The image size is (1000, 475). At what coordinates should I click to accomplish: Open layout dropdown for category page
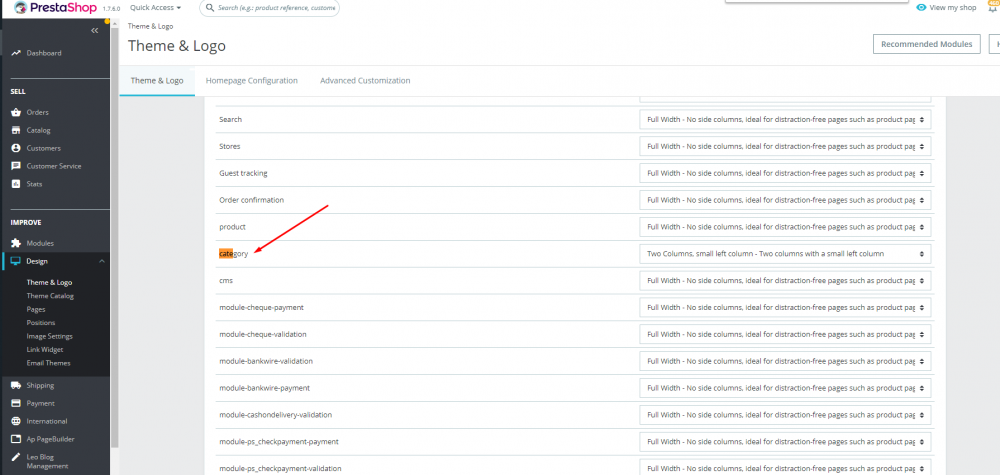point(785,254)
